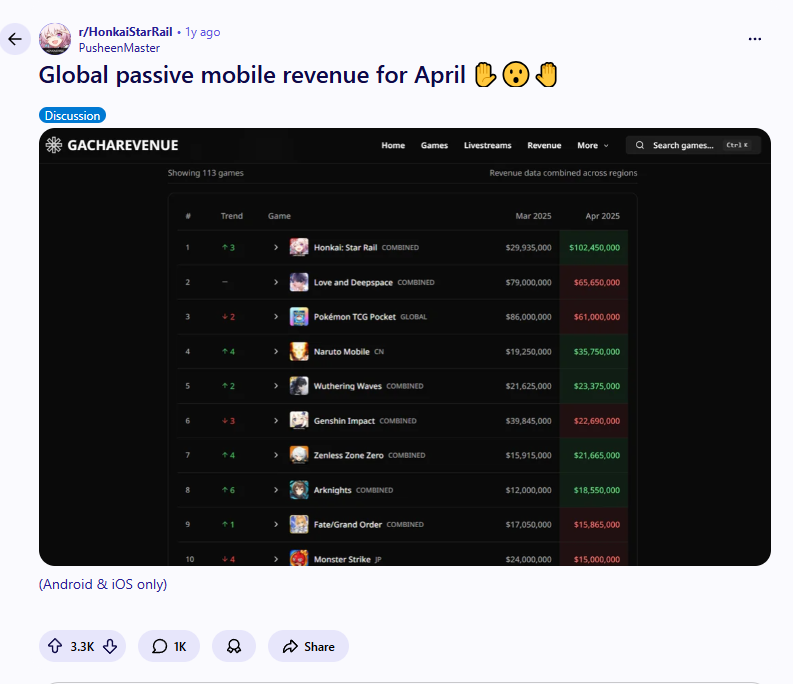The width and height of the screenshot is (793, 684).
Task: Upvote the post
Action: [x=55, y=646]
